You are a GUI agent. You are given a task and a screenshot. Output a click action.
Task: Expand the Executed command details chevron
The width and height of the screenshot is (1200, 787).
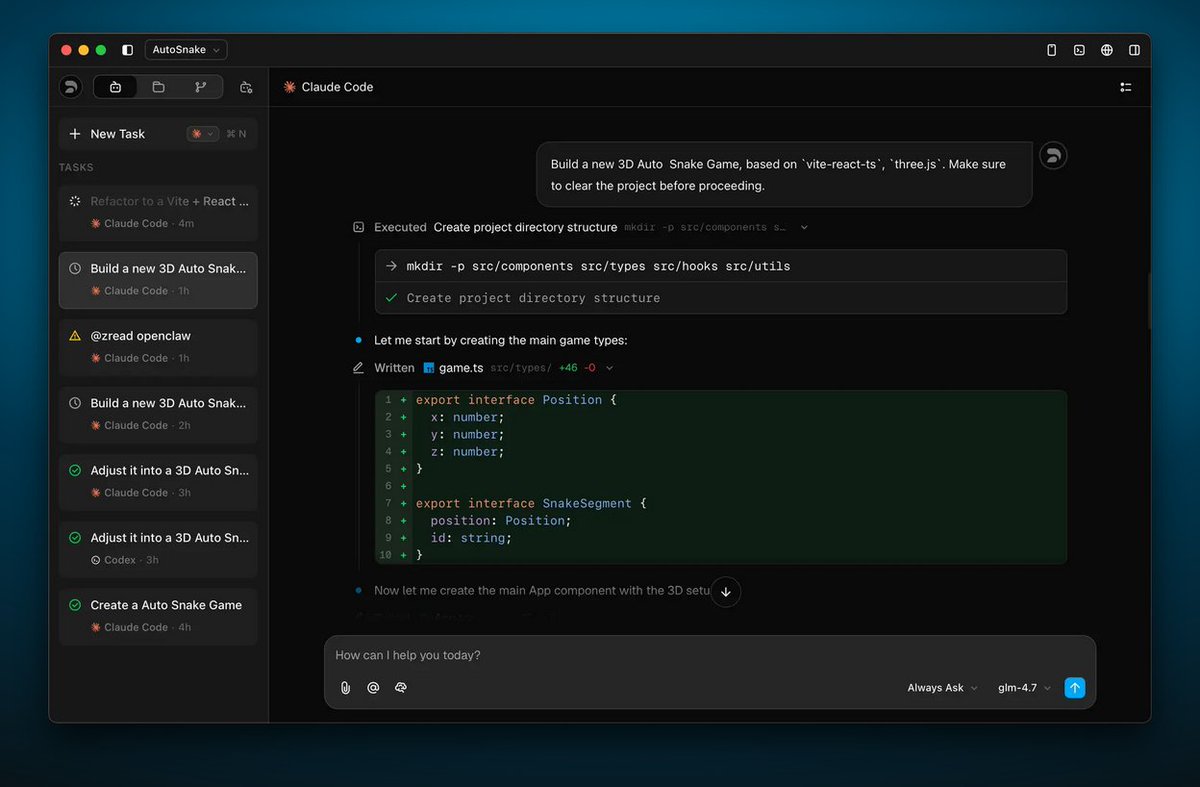pos(804,228)
